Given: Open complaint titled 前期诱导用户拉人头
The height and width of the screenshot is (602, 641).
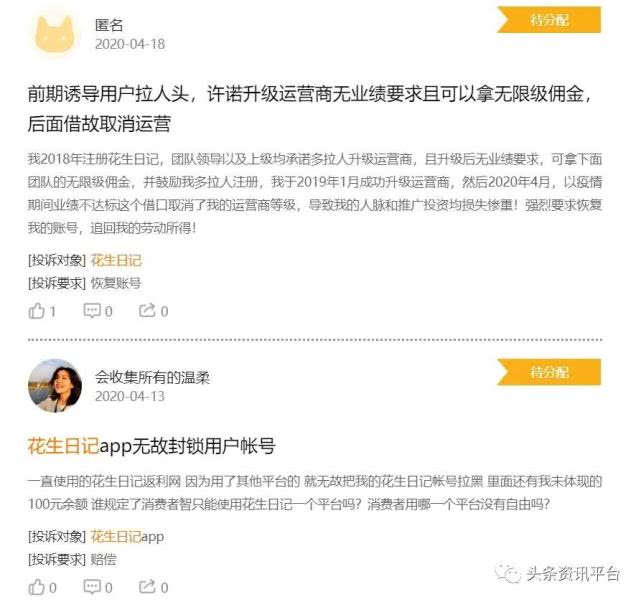Looking at the screenshot, I should tap(309, 108).
